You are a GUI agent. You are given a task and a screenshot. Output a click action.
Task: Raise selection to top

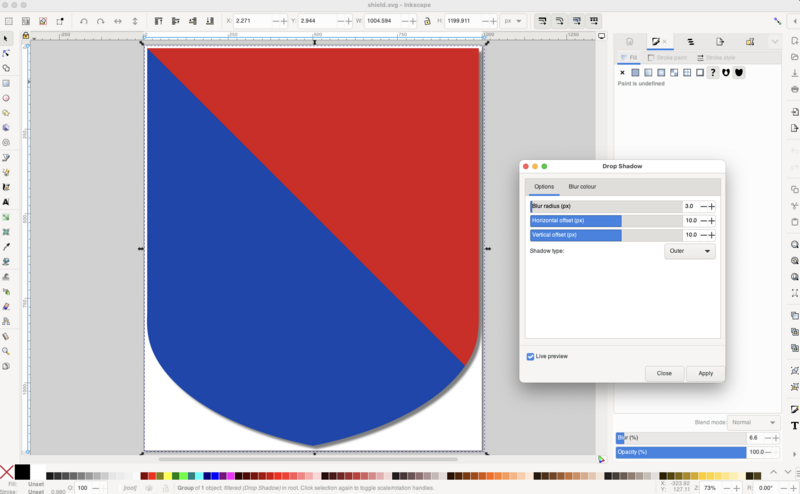click(158, 21)
